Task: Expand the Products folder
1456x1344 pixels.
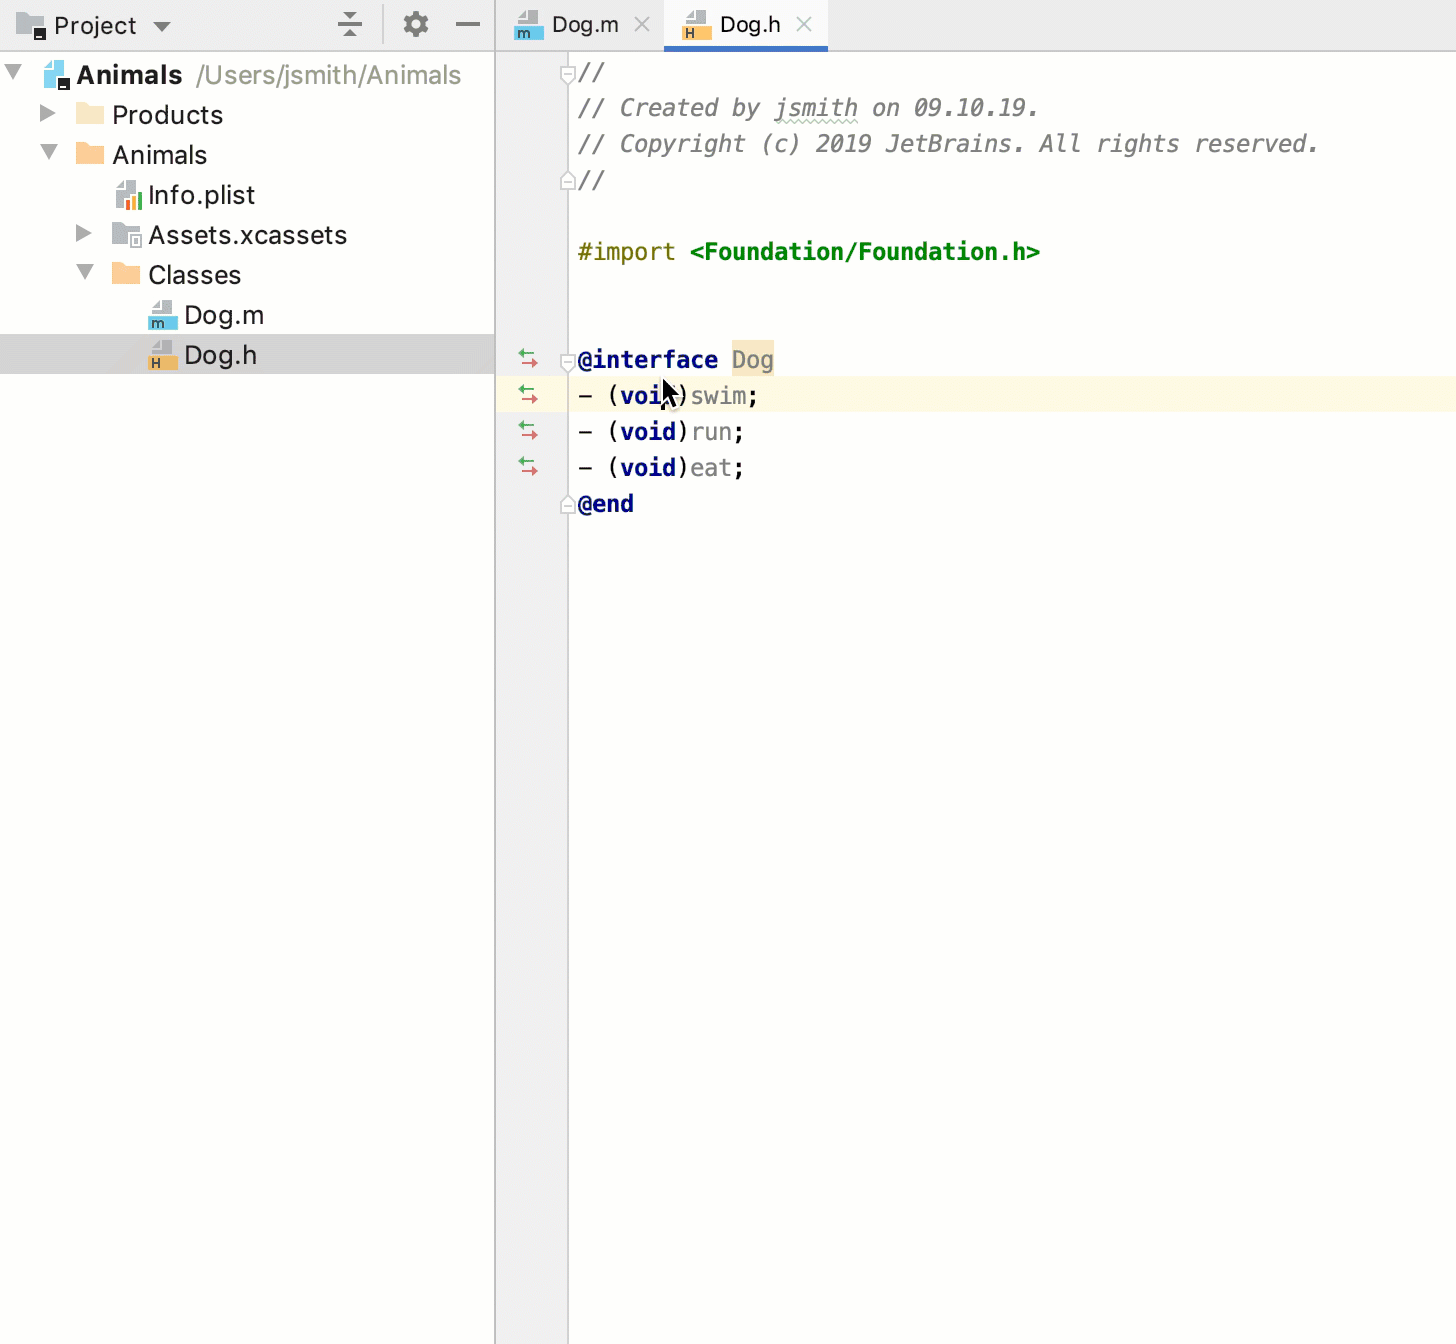Action: [x=46, y=113]
